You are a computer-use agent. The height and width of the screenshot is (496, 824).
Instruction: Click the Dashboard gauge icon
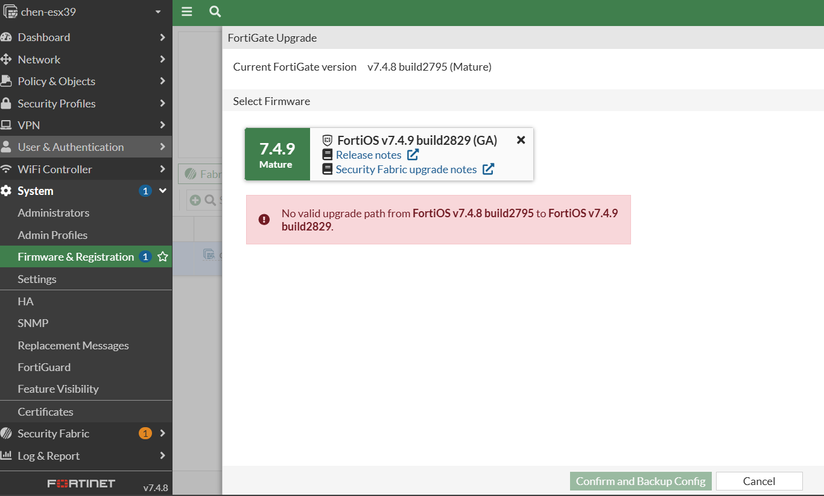[x=6, y=37]
